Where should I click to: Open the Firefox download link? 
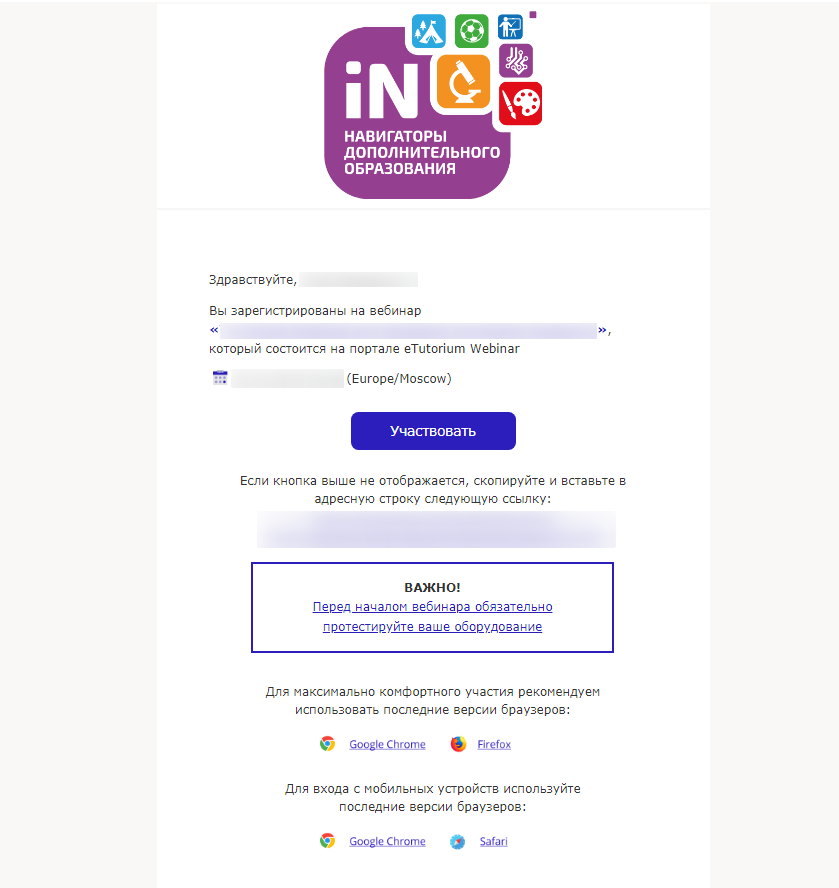point(494,744)
